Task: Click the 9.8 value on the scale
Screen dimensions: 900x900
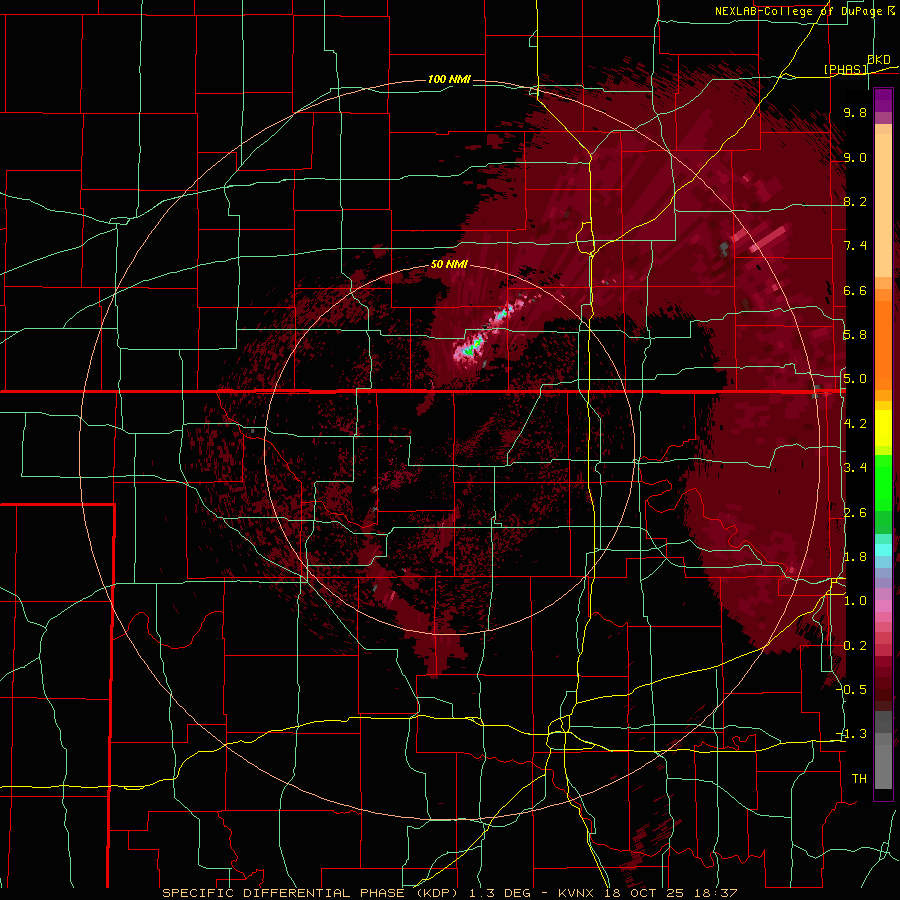Action: coord(855,113)
